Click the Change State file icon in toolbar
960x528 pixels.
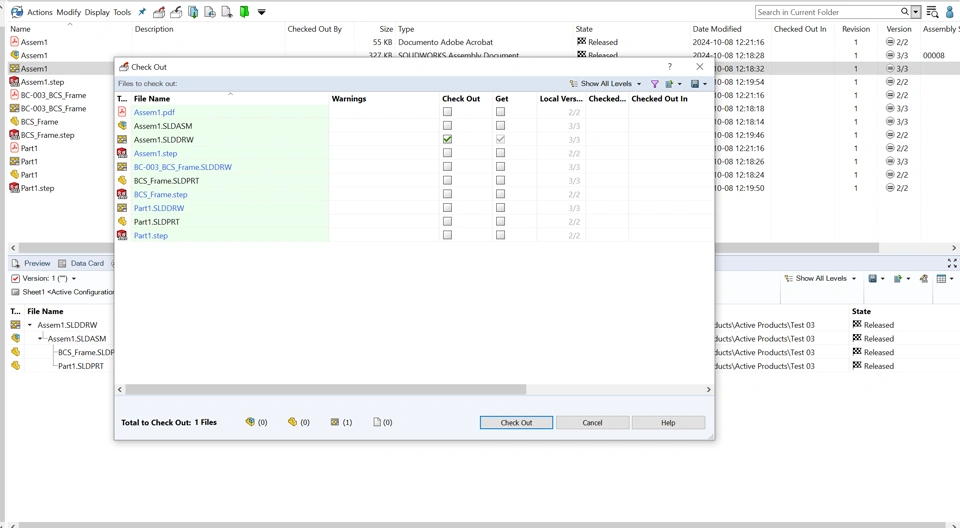pos(227,12)
